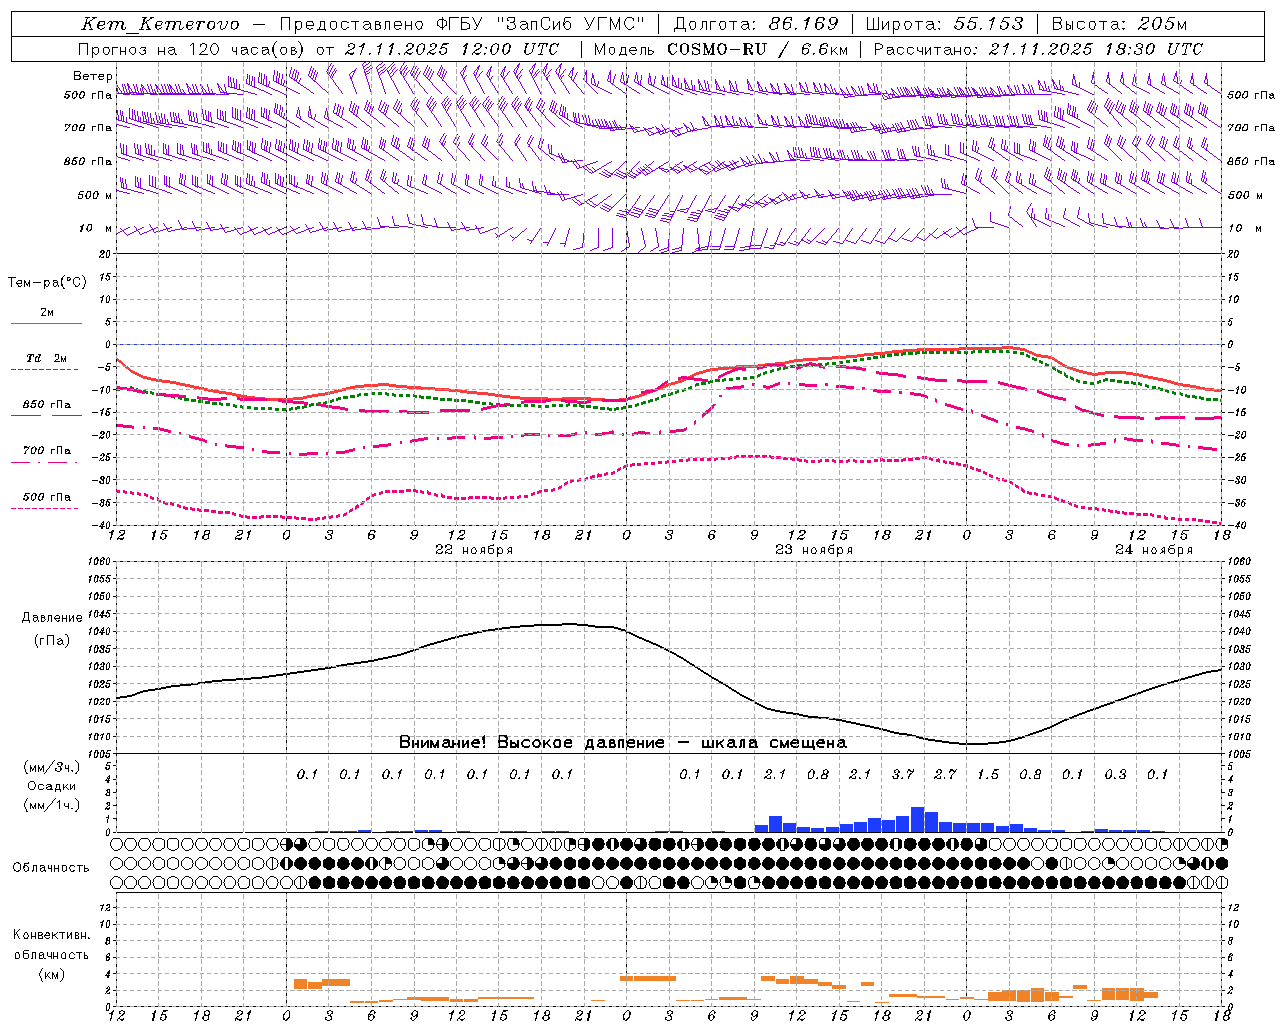
Task: Click the station name Kem_Kemerovo
Action: click(161, 24)
